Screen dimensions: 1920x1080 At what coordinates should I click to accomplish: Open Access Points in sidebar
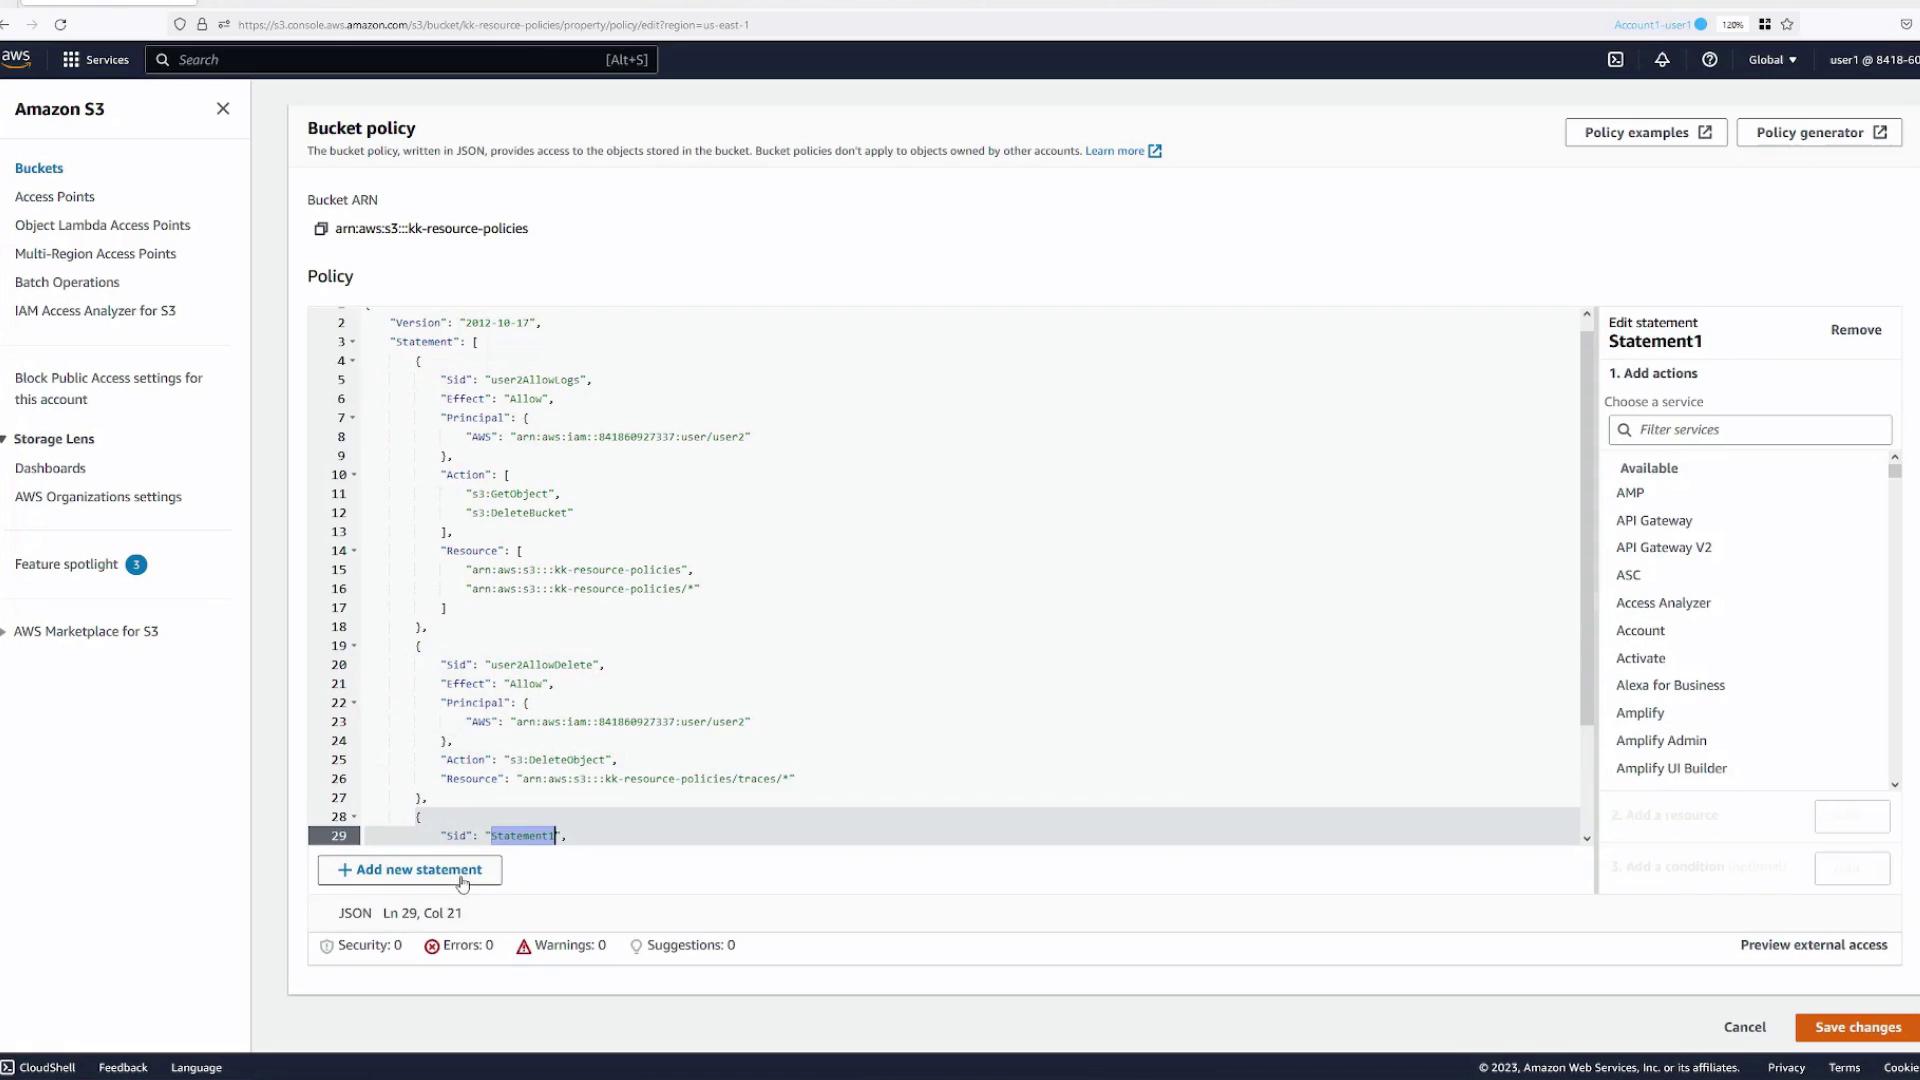click(x=55, y=197)
